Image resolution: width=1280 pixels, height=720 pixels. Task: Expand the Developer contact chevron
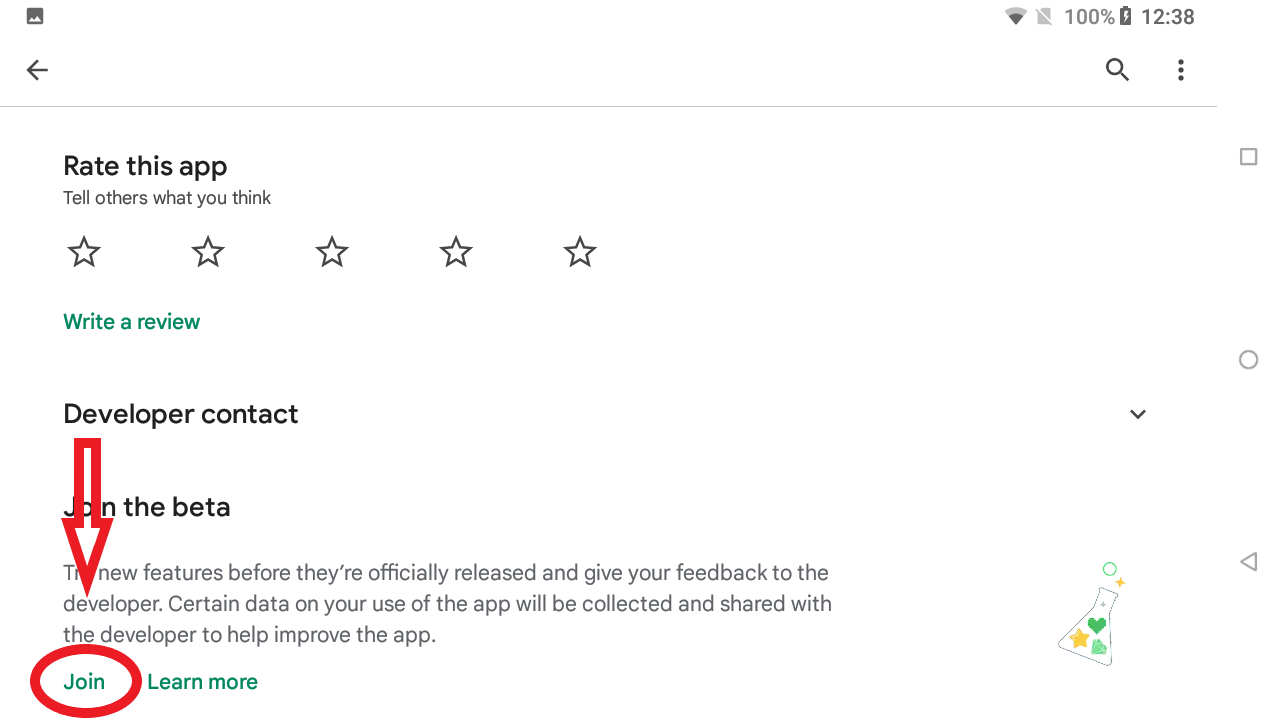click(1138, 414)
